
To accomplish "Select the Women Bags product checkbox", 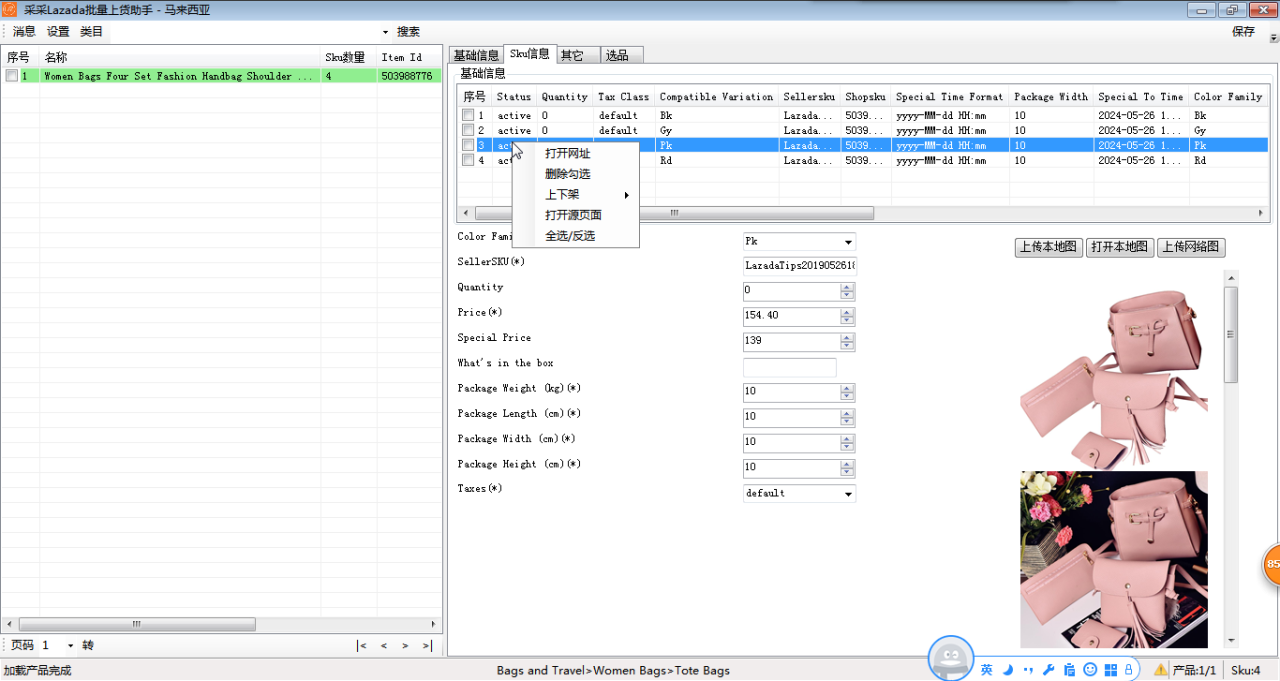I will coord(11,76).
